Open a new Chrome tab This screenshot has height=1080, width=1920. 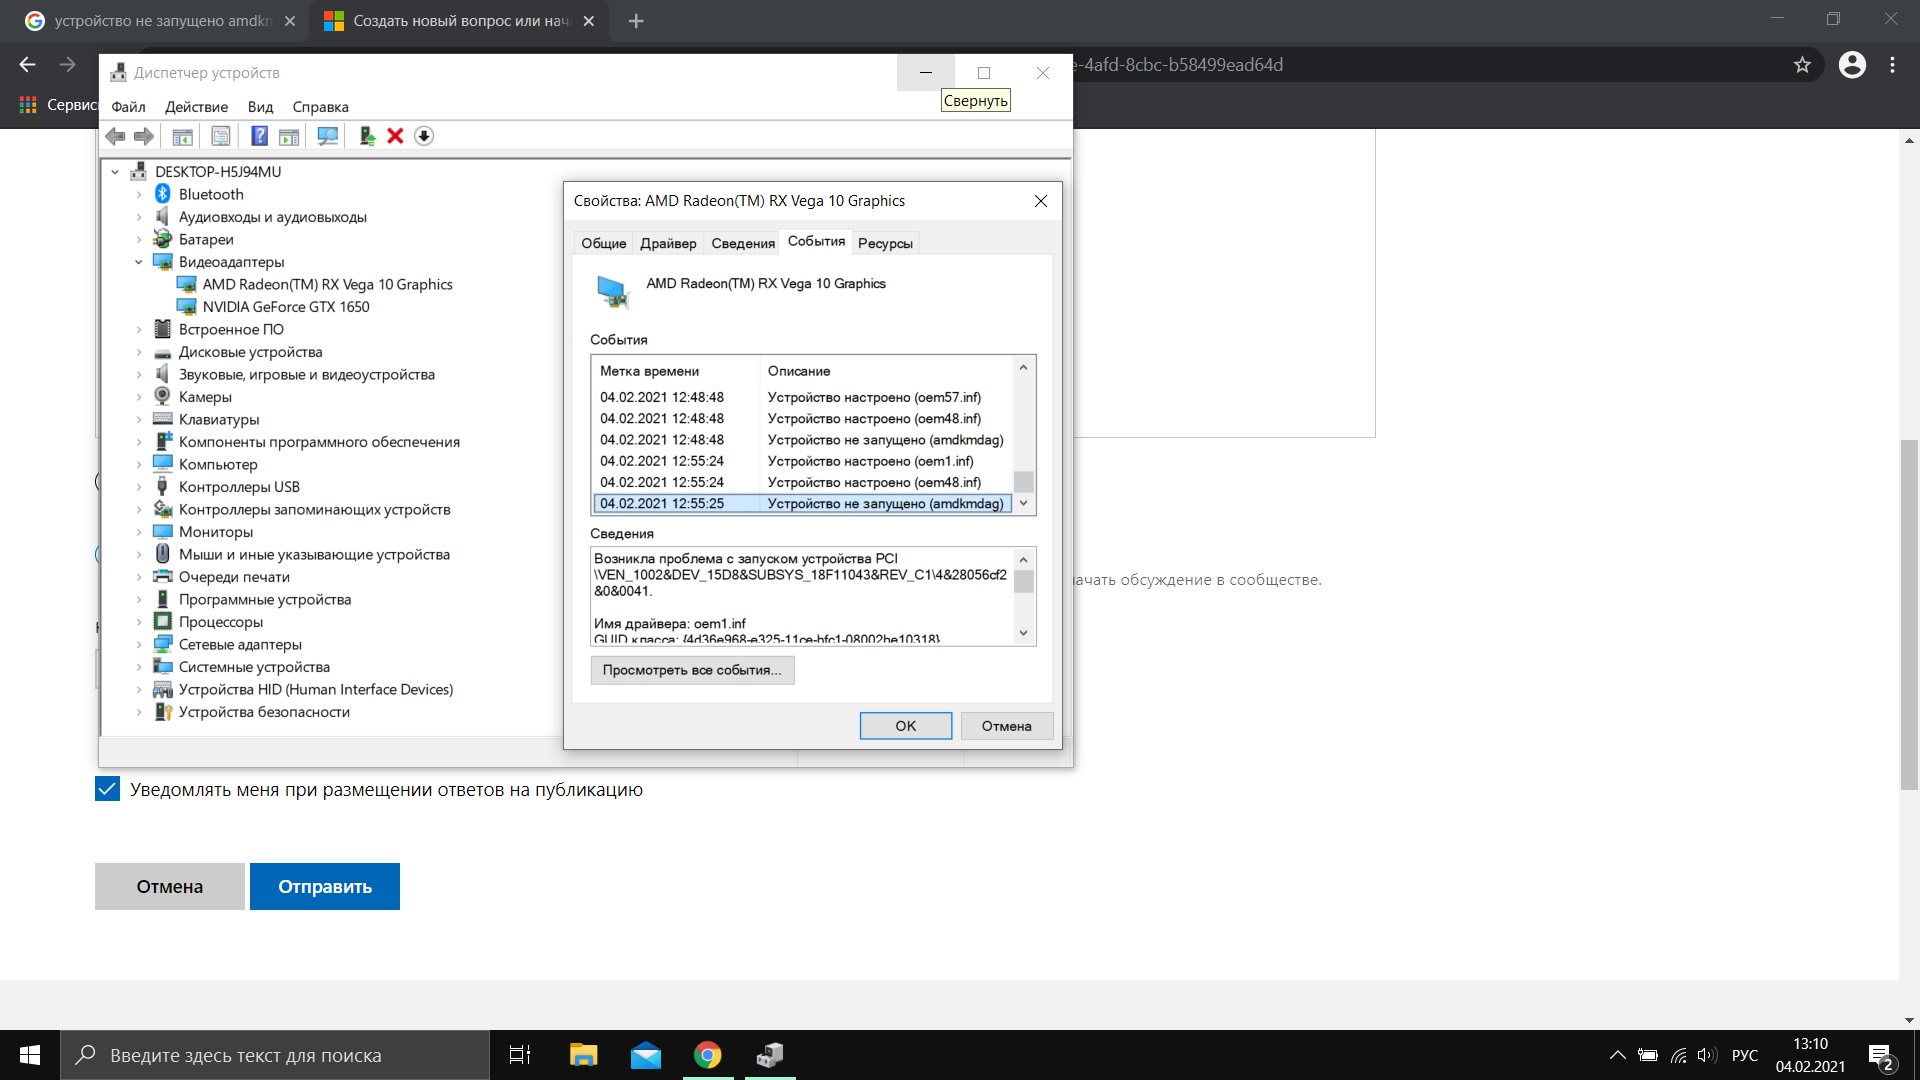636,21
